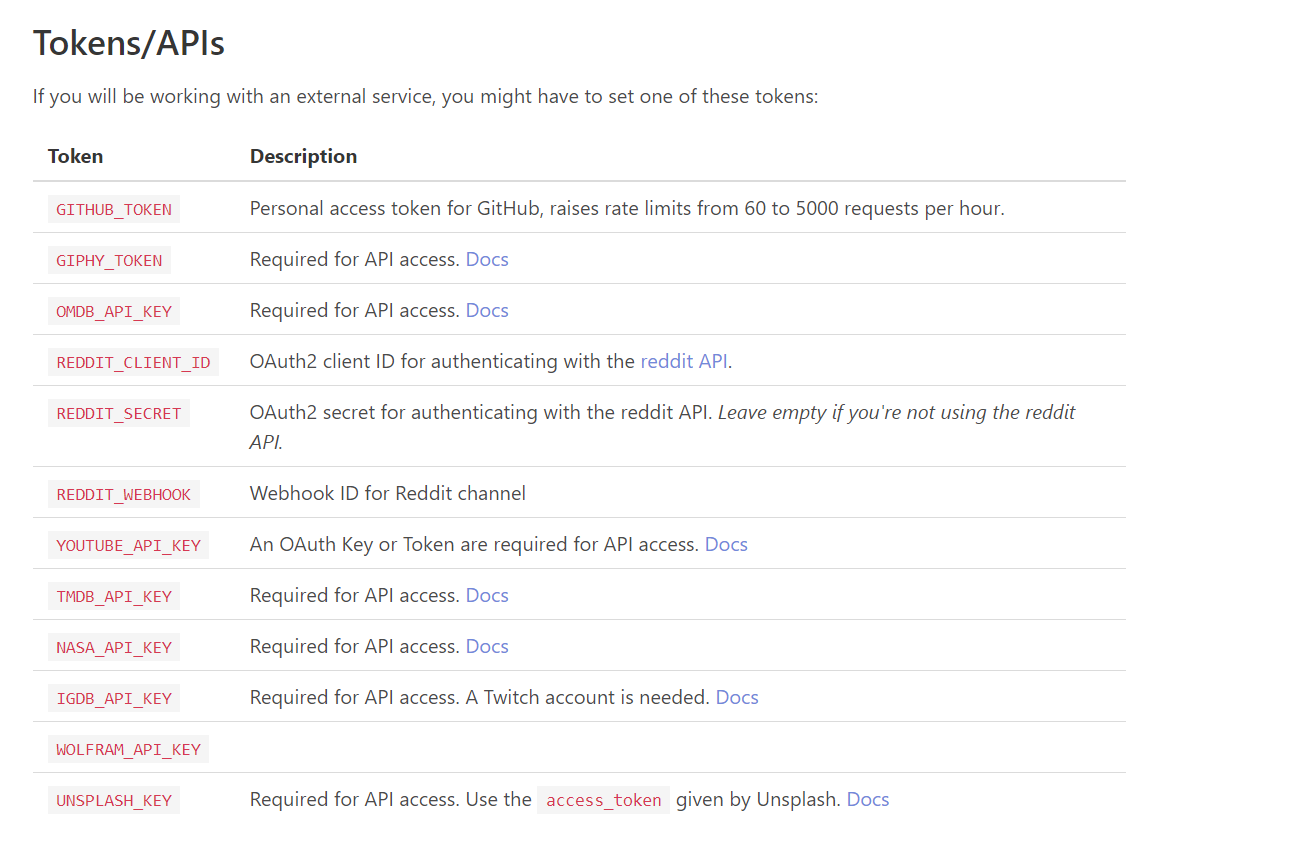Open the Docs link for NASA_API_KEY
1294x852 pixels.
[486, 646]
